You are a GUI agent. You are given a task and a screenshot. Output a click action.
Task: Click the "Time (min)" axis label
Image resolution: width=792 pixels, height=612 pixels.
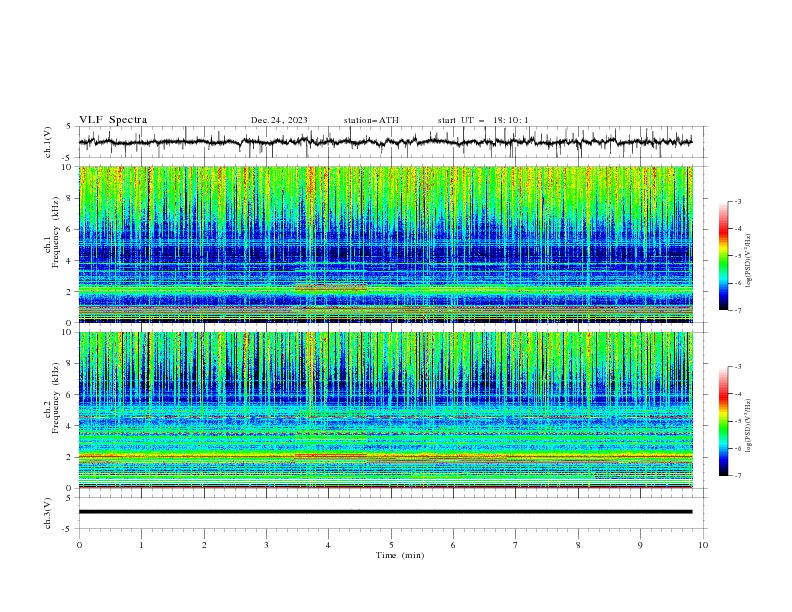point(400,555)
